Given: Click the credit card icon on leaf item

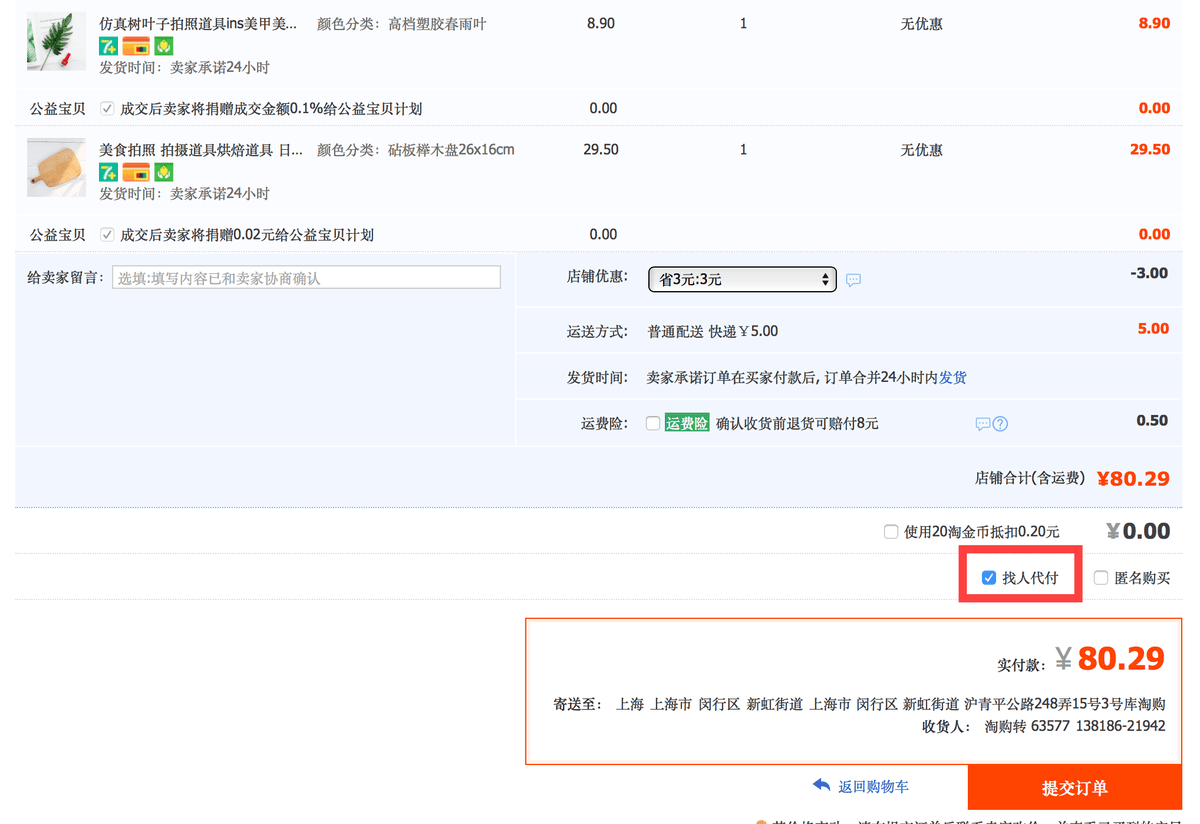Looking at the screenshot, I should pos(136,46).
